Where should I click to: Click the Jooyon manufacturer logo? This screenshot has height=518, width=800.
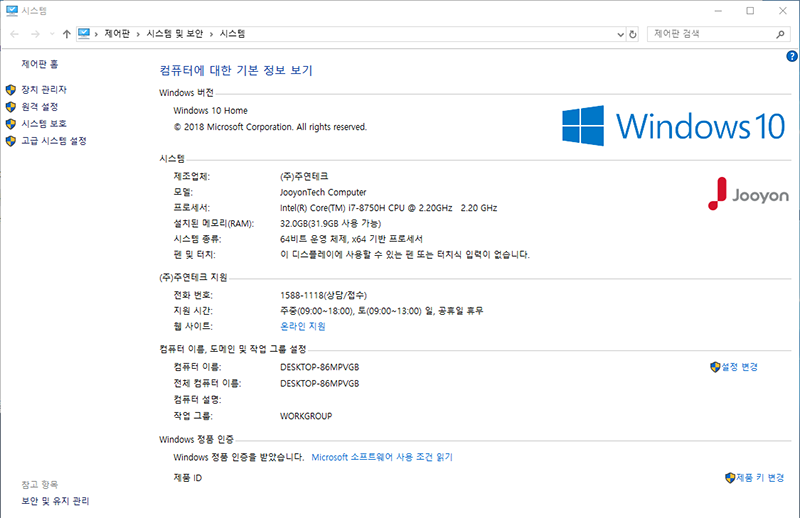point(747,194)
